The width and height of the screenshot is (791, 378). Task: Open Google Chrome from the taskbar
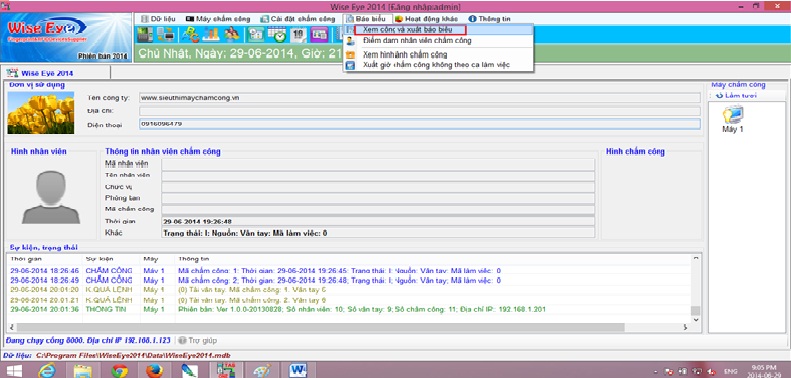click(x=120, y=370)
